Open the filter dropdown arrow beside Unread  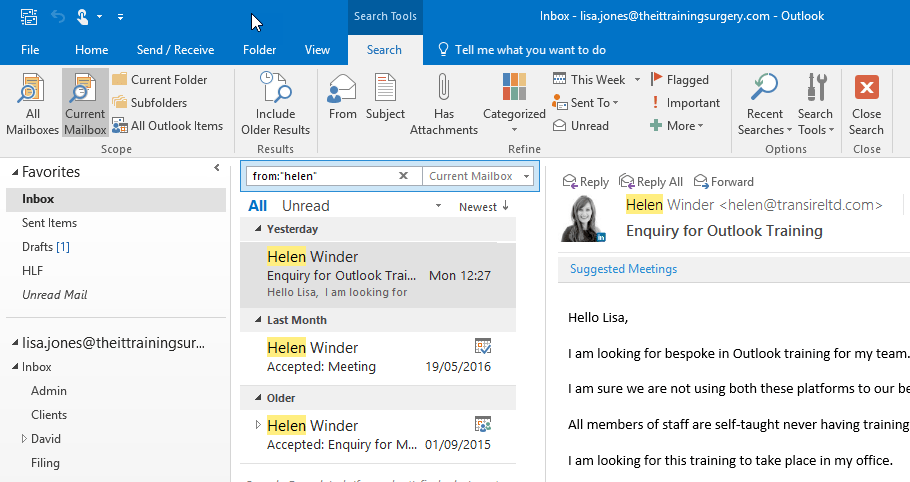pos(438,206)
